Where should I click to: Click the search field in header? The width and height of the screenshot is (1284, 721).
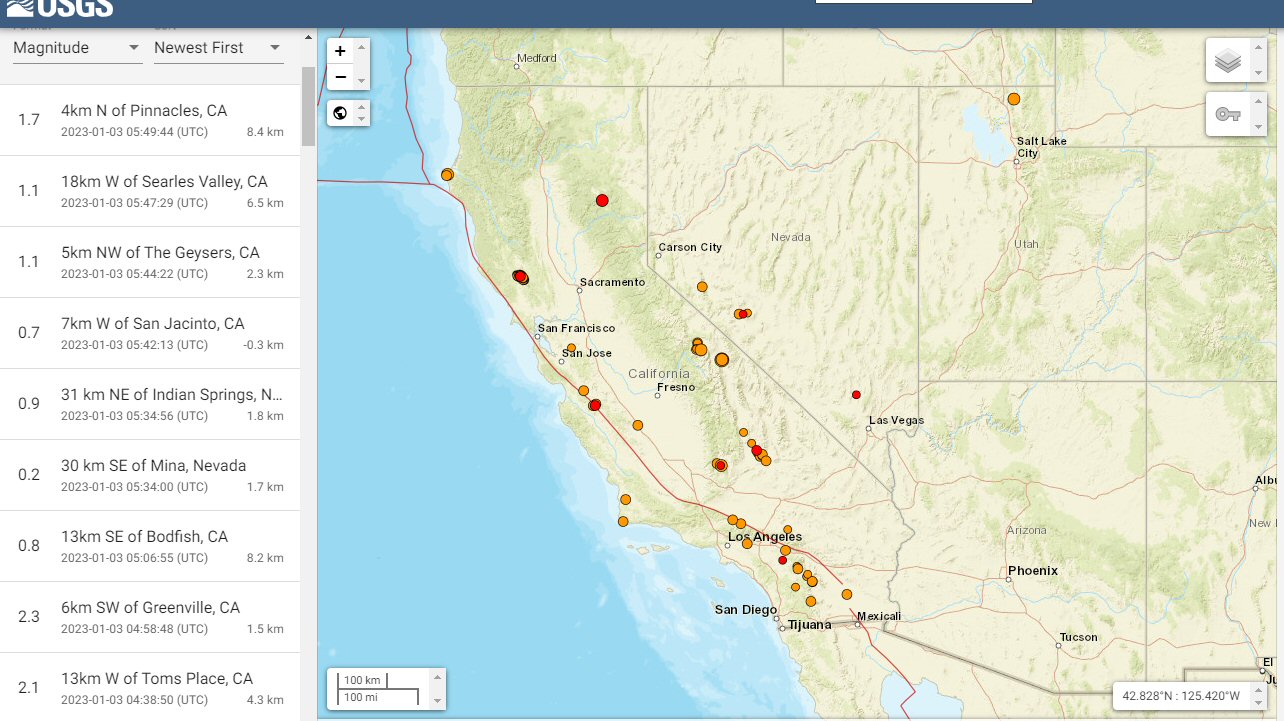[x=923, y=2]
